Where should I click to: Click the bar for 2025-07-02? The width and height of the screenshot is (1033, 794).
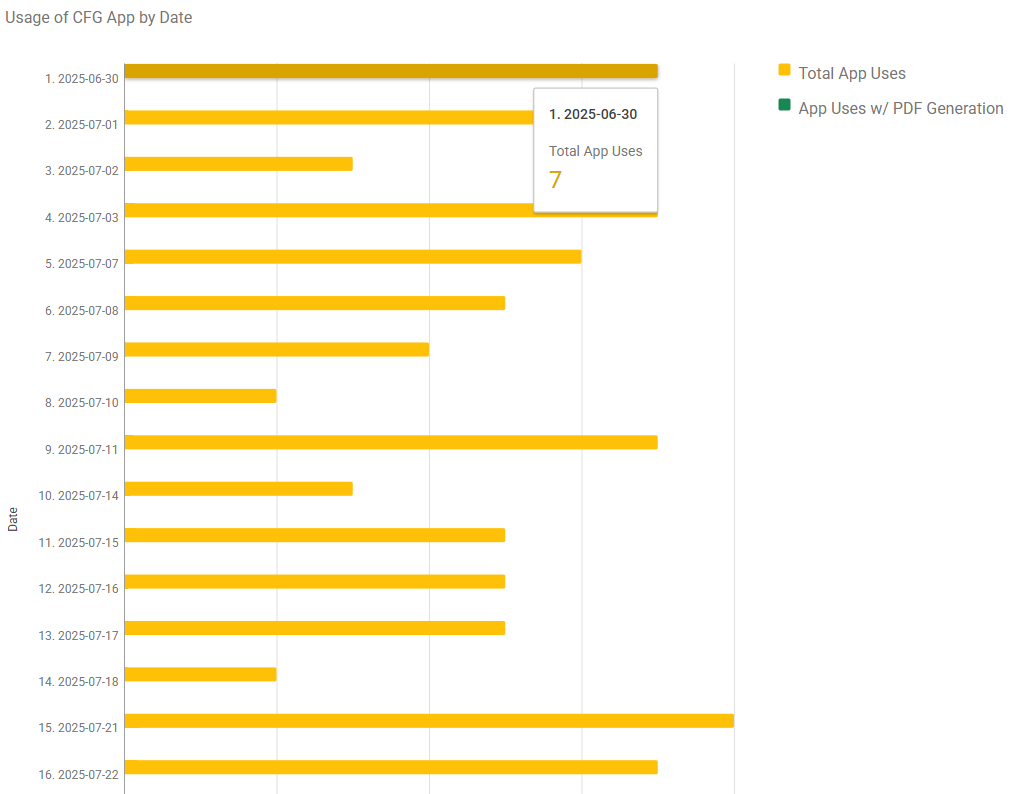[x=238, y=164]
